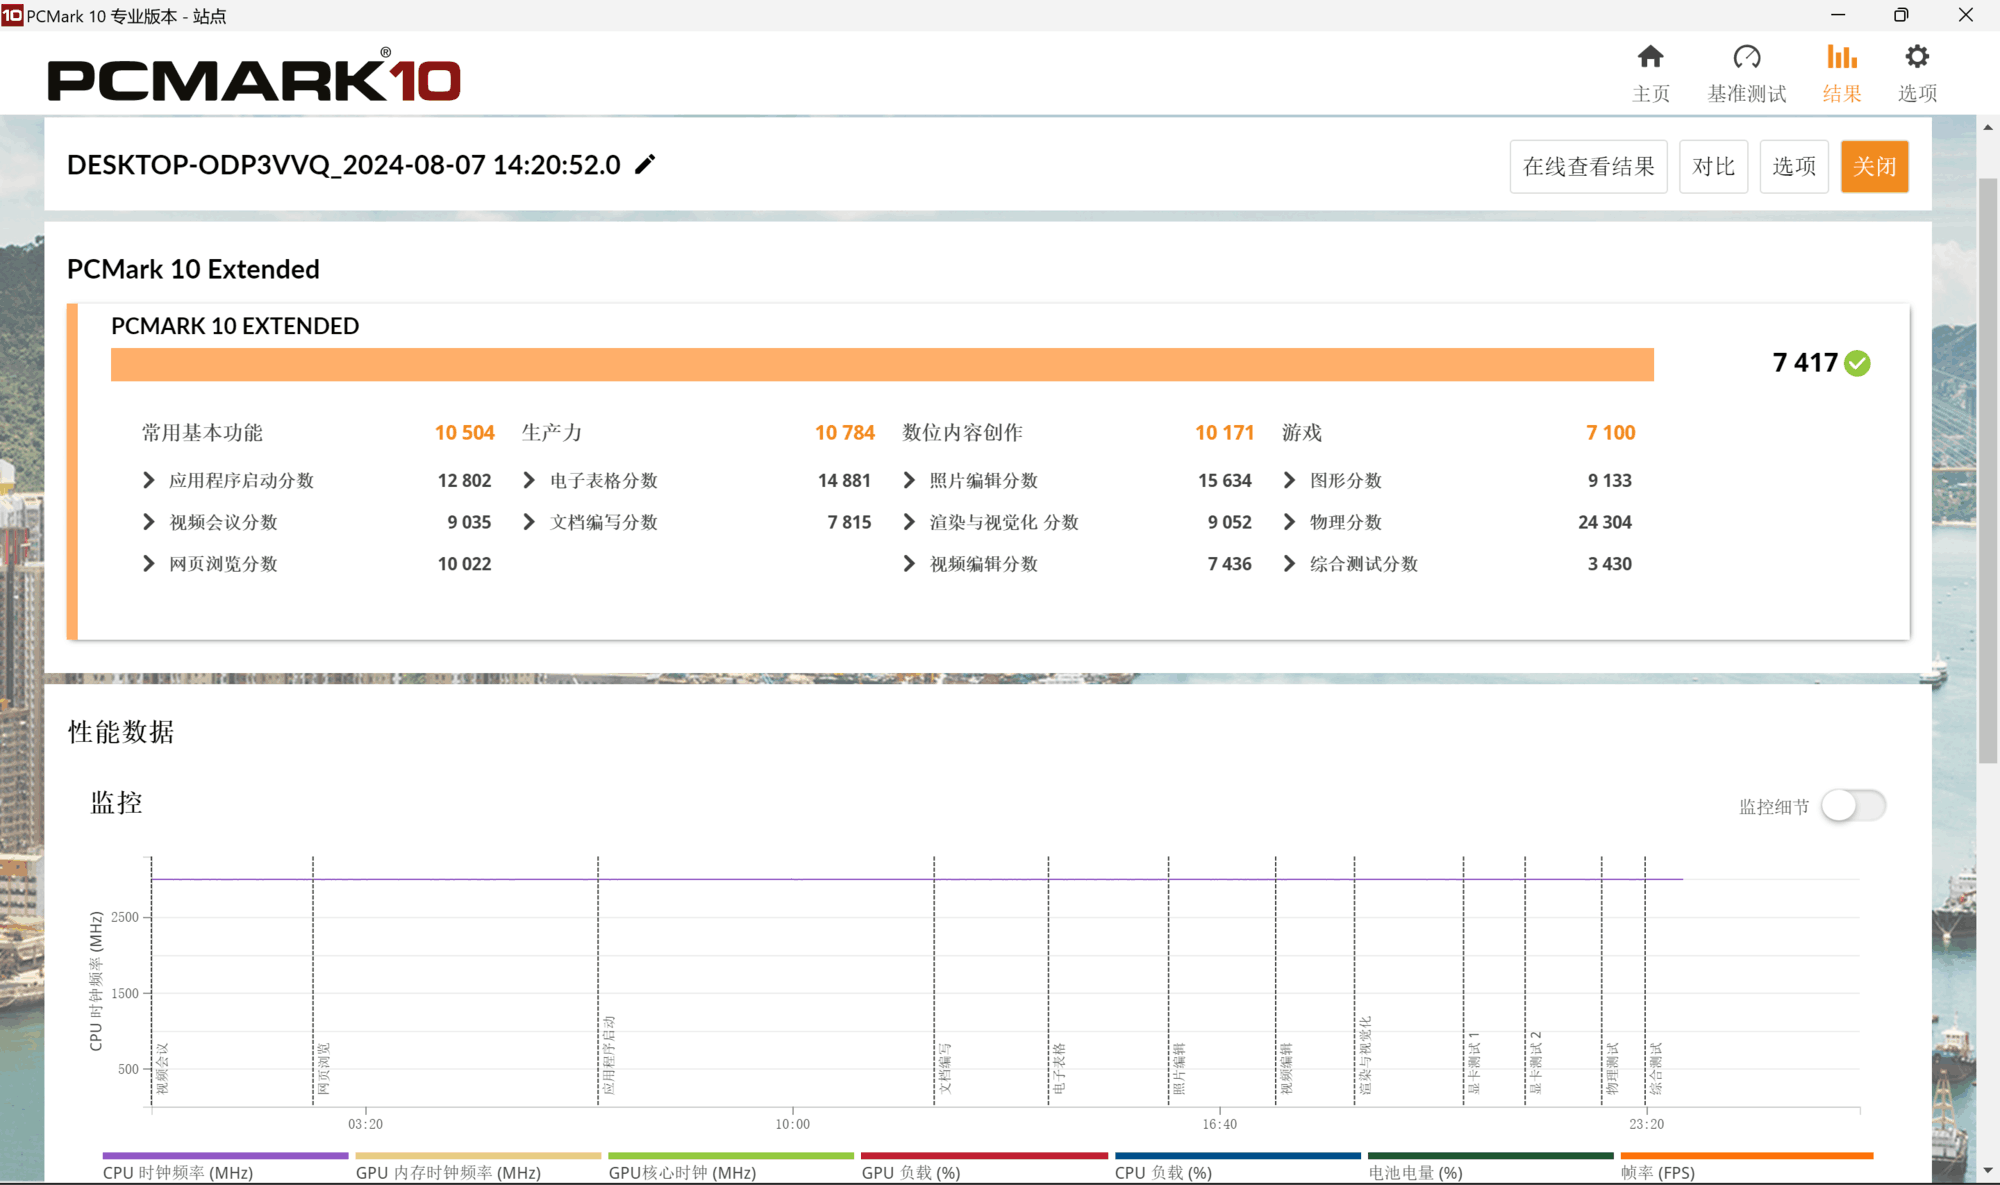This screenshot has width=2000, height=1185.
Task: Expand 照片编辑分数 row
Action: 909,480
